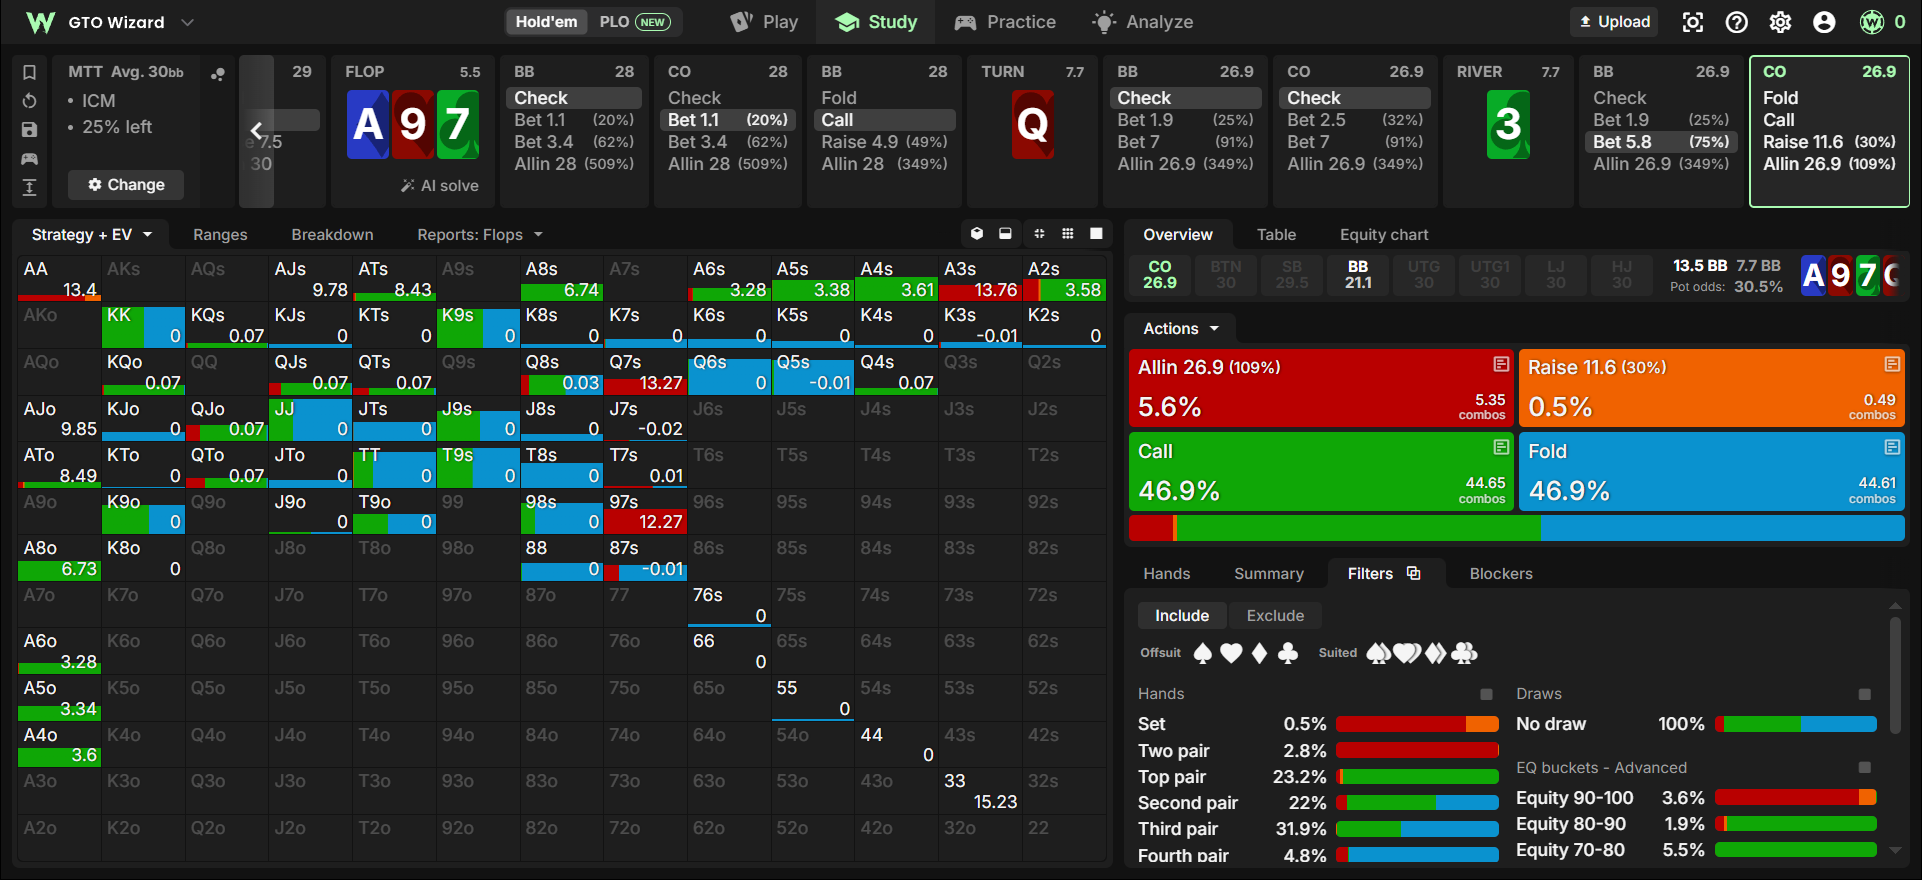Select the Q turn card
Viewport: 1922px width, 880px height.
click(1032, 125)
